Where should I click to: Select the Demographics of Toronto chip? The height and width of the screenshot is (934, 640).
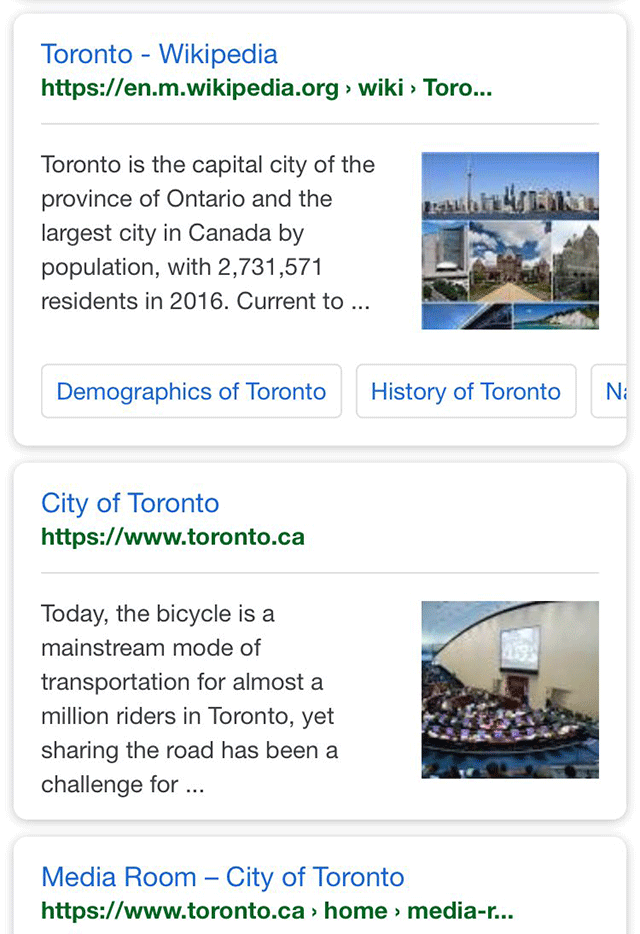tap(191, 391)
